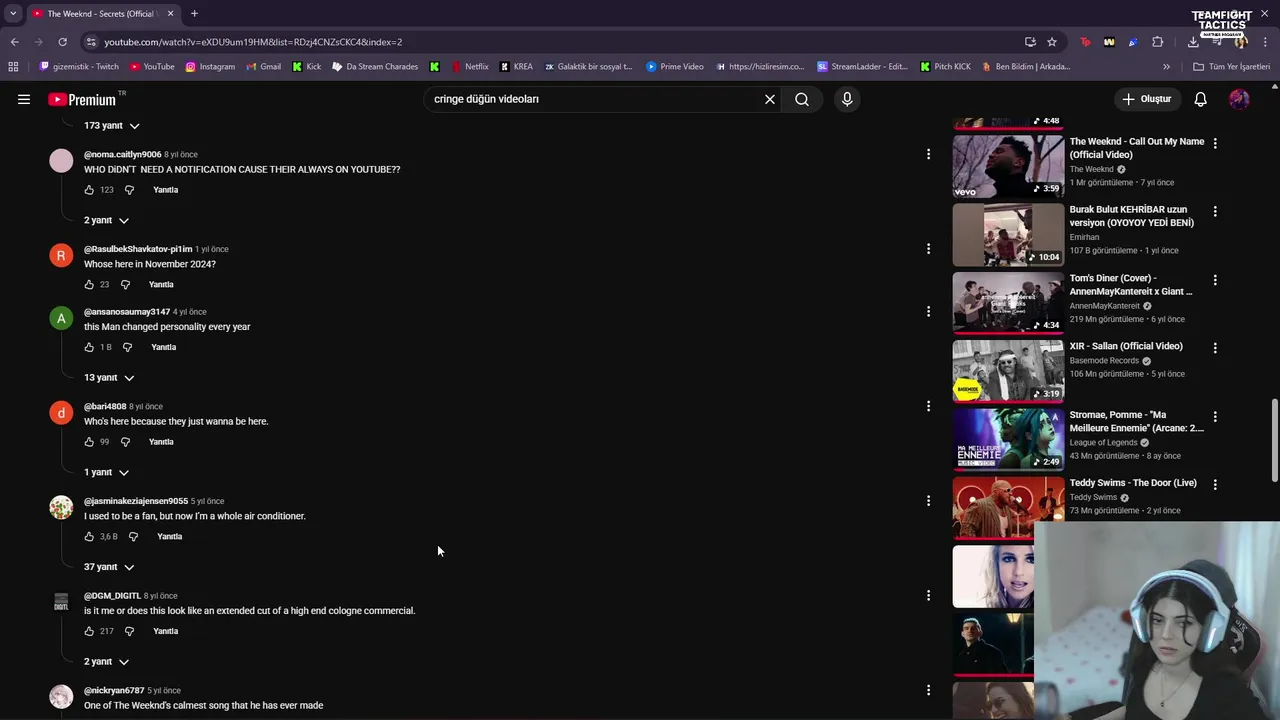
Task: Open options for Stromae Ma Meilleure Ennemie video
Action: pos(1215,416)
